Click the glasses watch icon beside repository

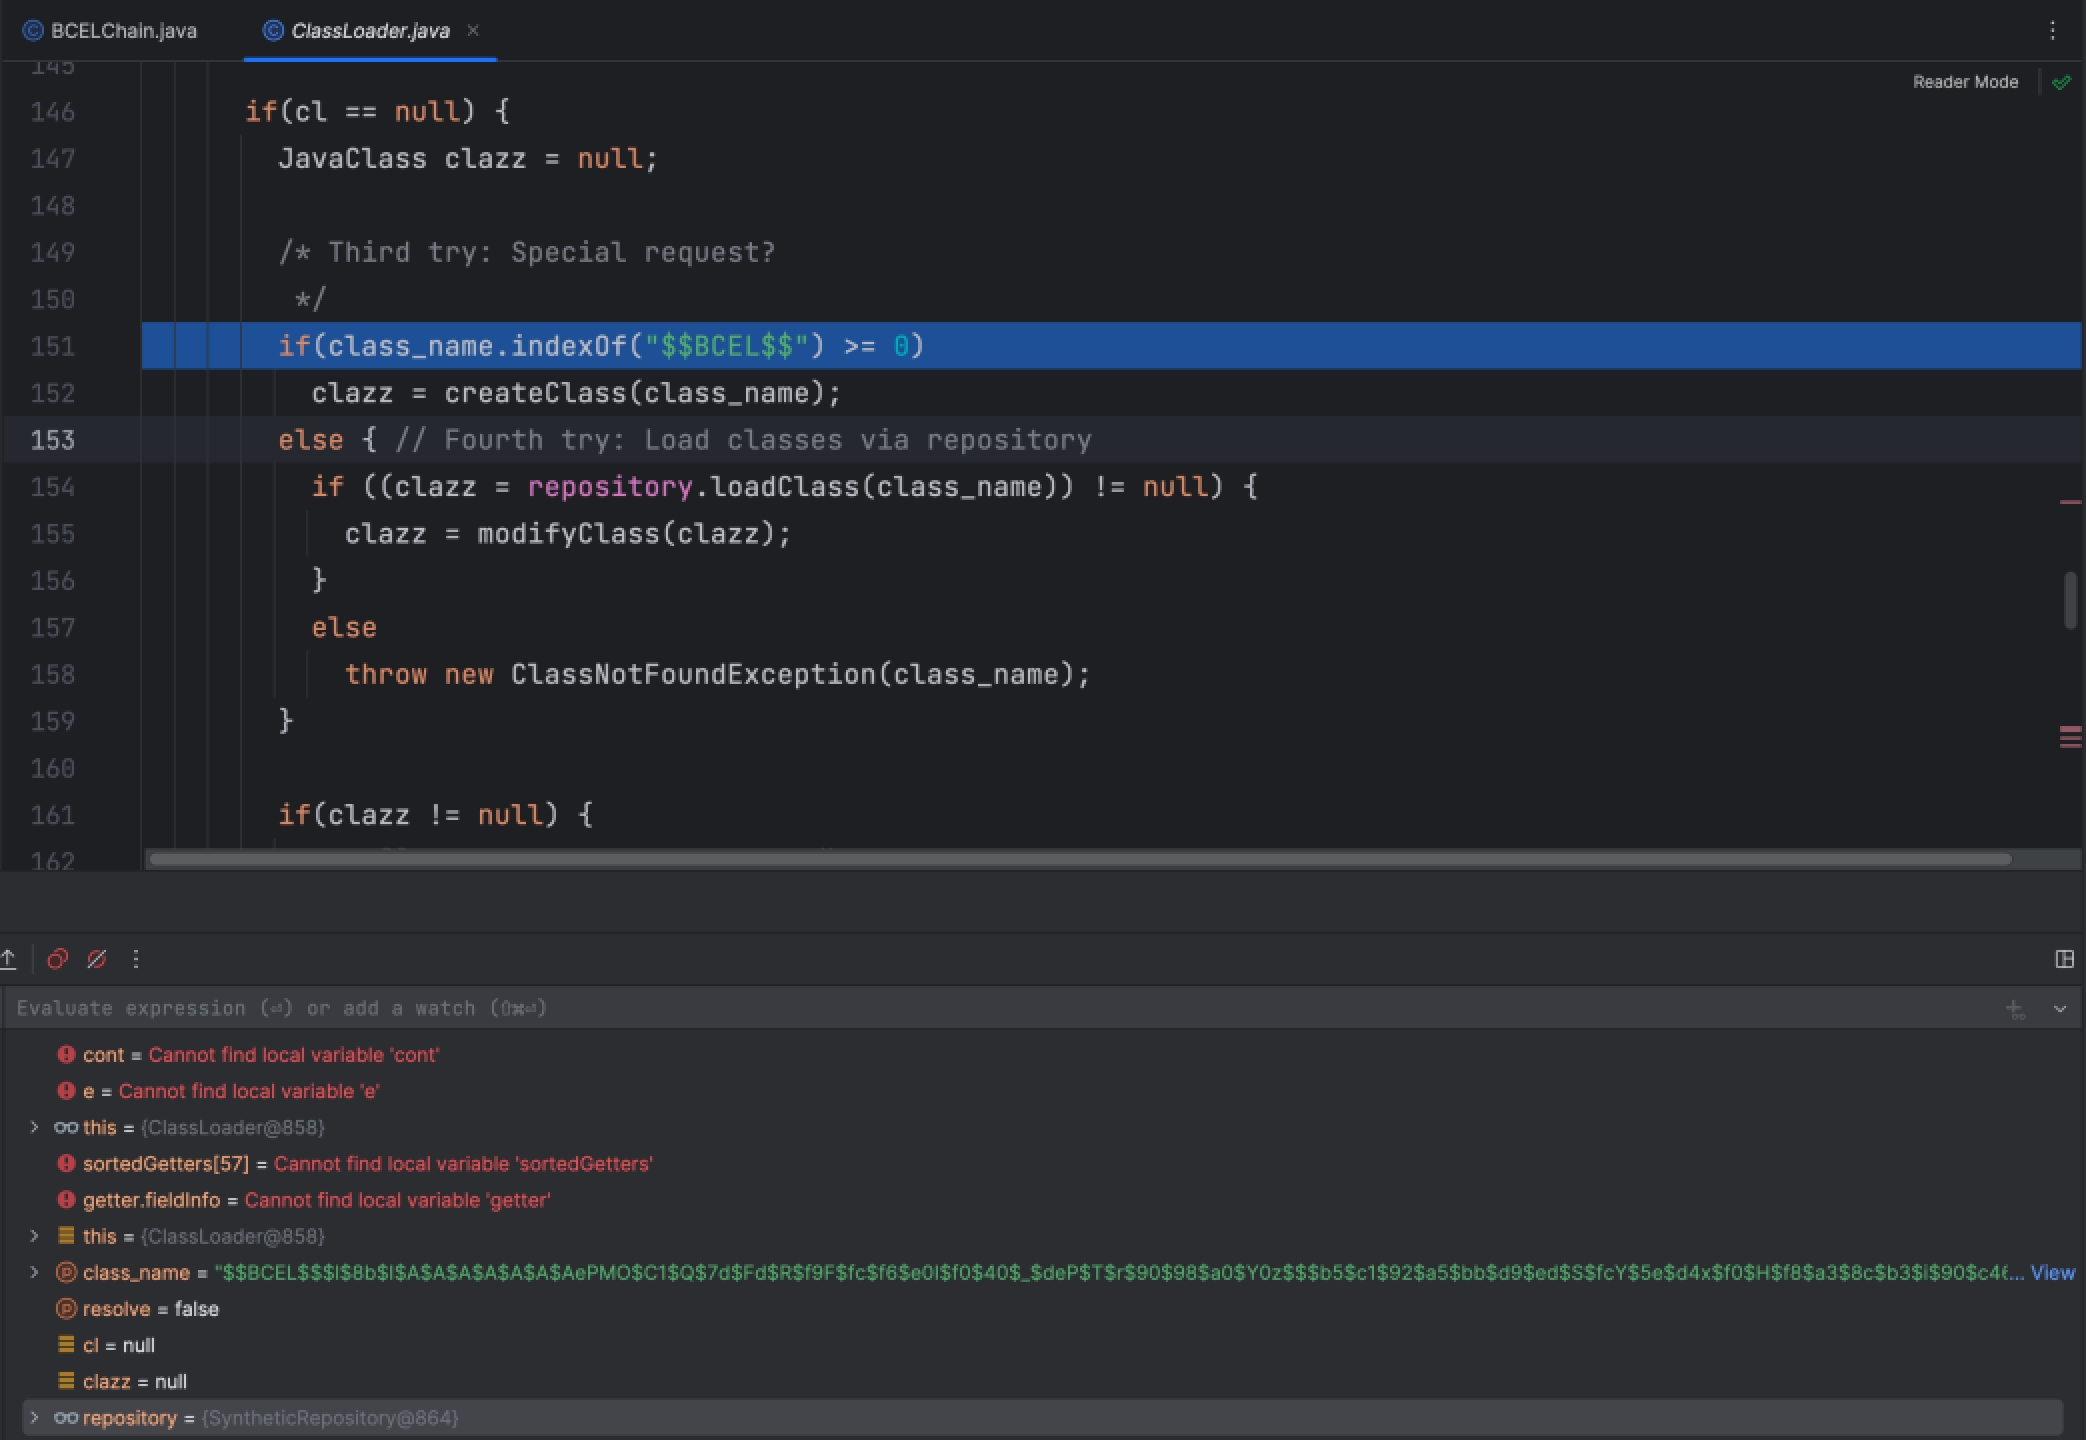click(x=66, y=1418)
